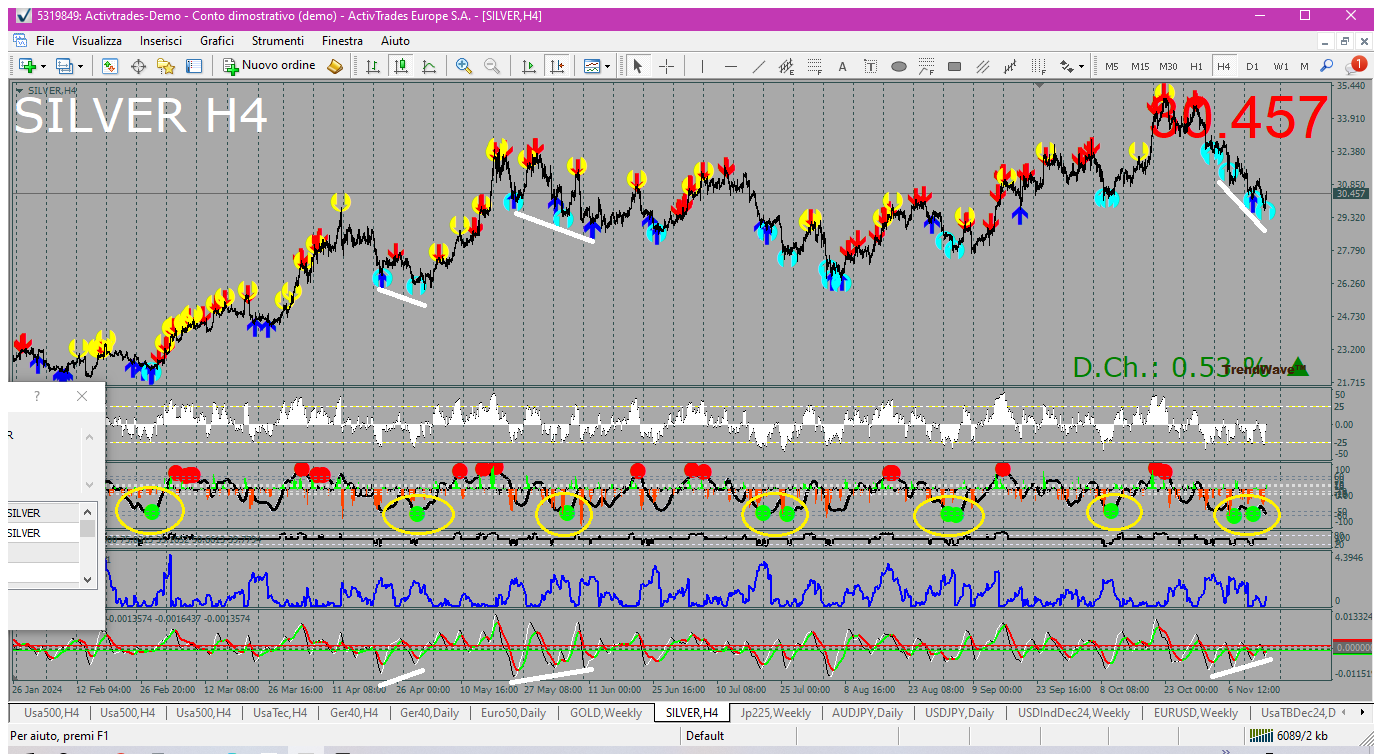Select the parallel lines channel tool

[x=984, y=66]
